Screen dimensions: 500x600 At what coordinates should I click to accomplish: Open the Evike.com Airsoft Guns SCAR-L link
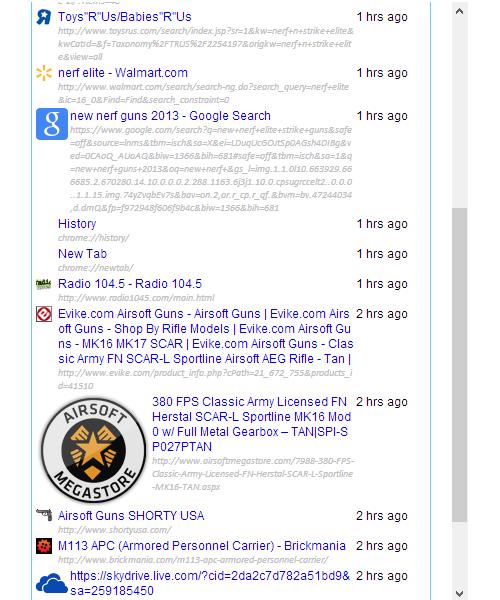pos(205,336)
